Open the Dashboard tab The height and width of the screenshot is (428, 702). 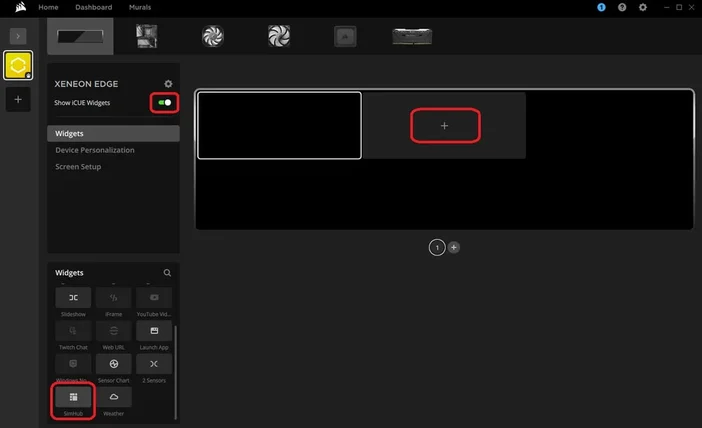pyautogui.click(x=94, y=7)
